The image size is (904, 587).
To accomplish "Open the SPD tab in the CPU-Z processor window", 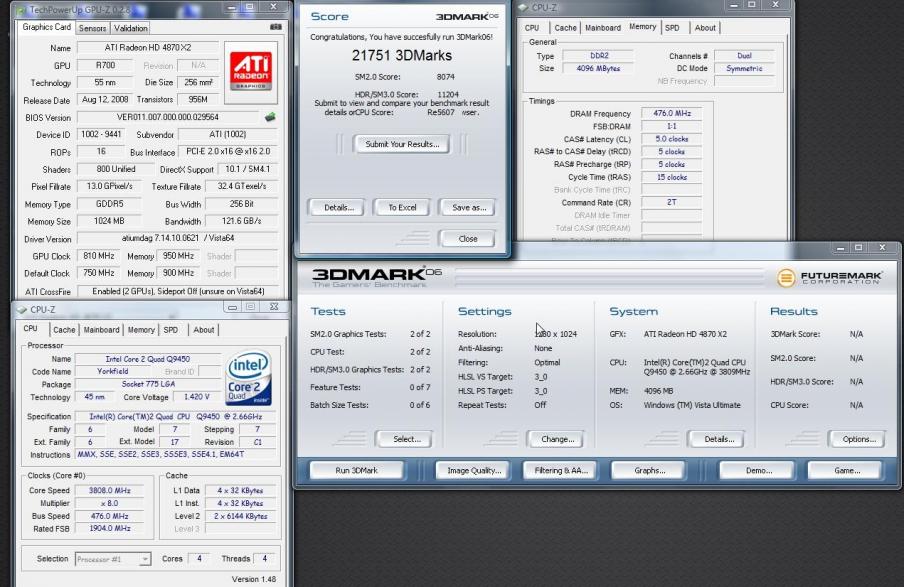I will tap(171, 330).
